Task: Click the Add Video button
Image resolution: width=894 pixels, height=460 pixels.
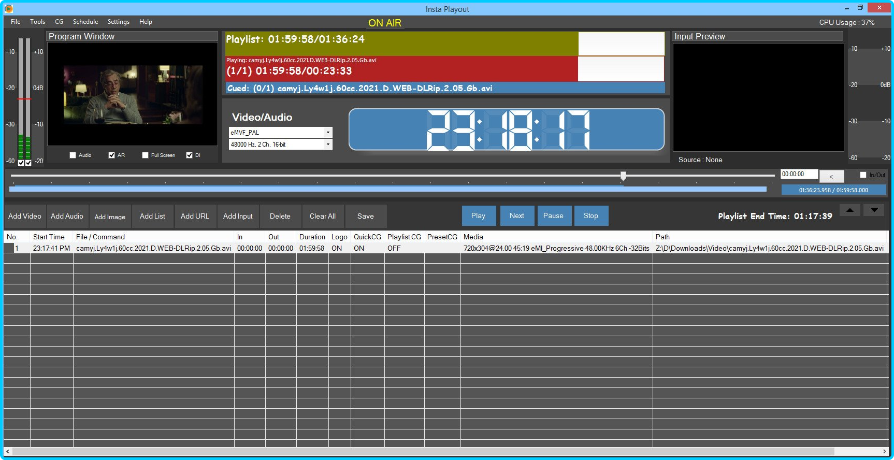Action: (x=25, y=216)
